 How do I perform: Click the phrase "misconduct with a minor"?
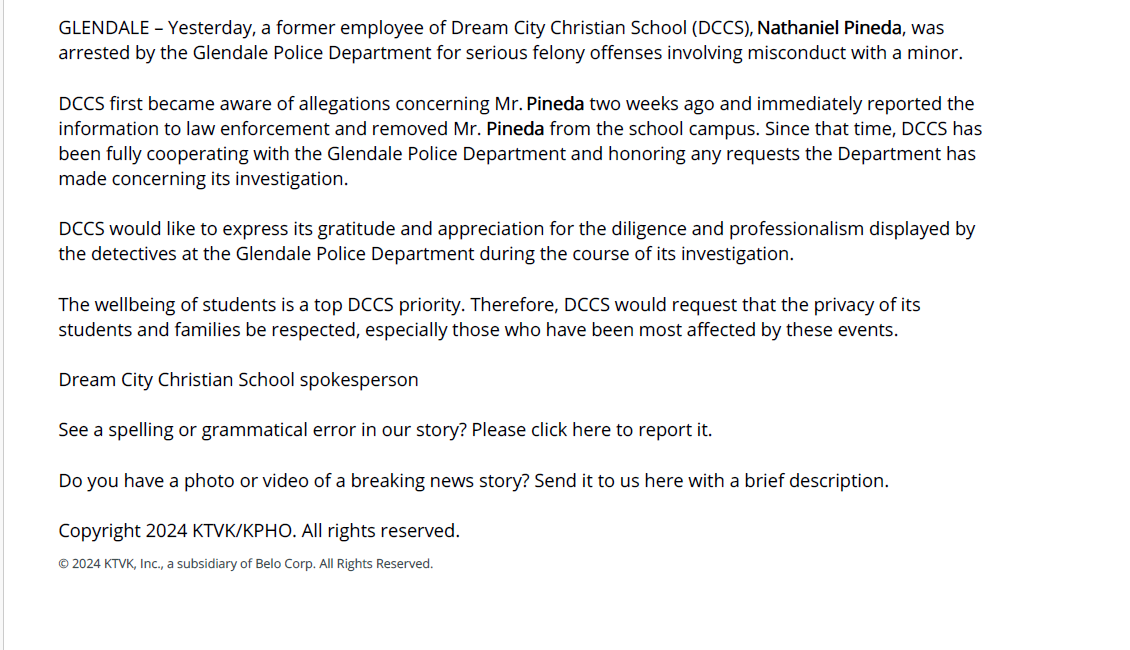854,53
